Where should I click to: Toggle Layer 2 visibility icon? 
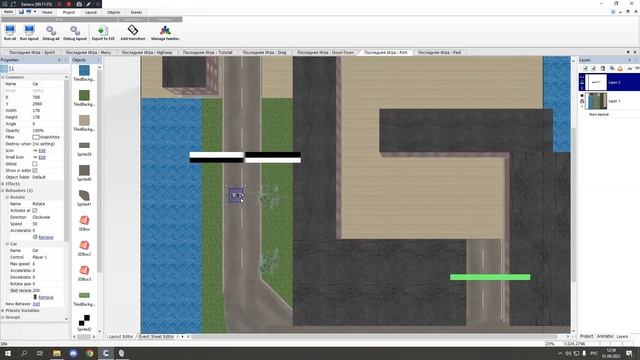[x=582, y=77]
